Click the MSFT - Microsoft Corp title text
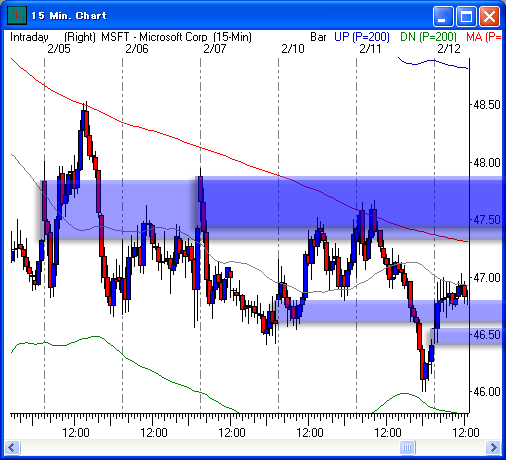Image resolution: width=506 pixels, height=460 pixels. (x=154, y=37)
